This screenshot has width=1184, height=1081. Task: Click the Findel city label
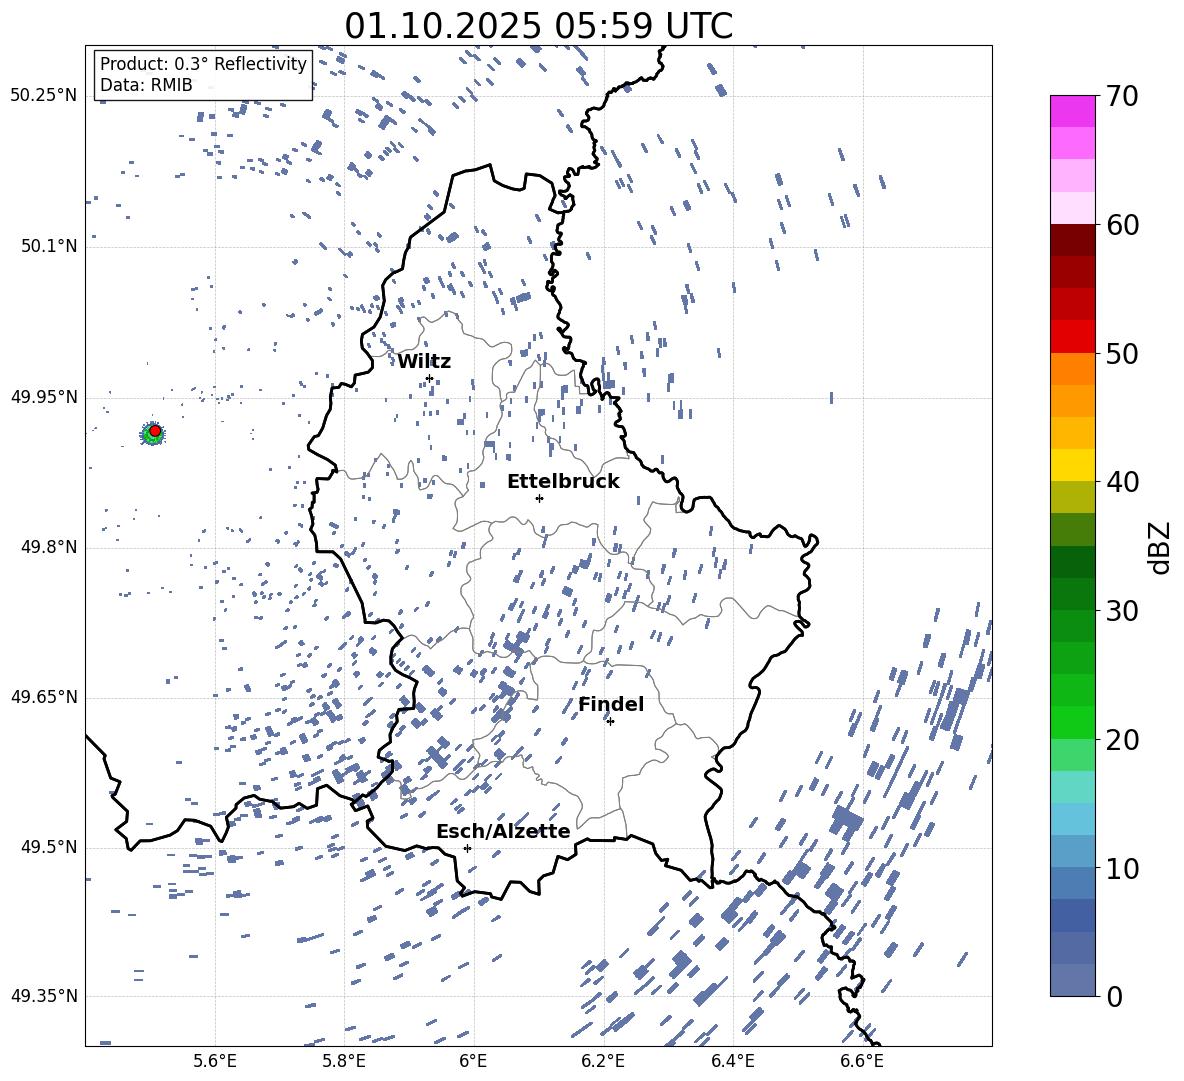tap(611, 704)
